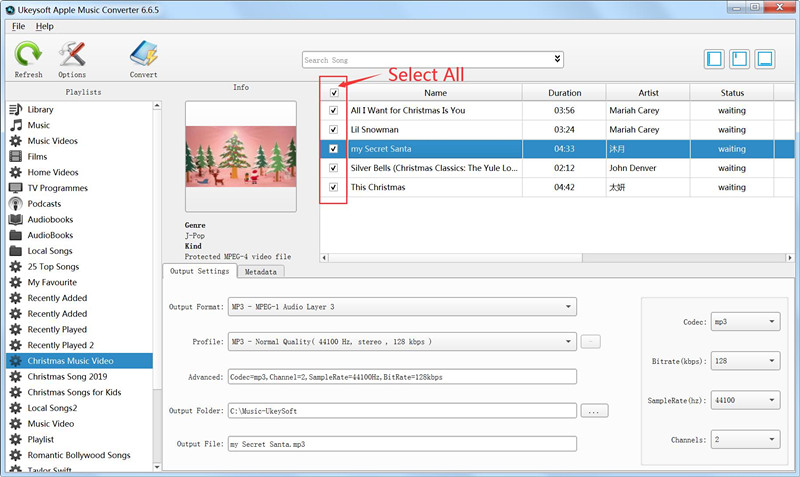This screenshot has width=800, height=477.
Task: Select the Music Video playlist
Action: click(x=51, y=423)
